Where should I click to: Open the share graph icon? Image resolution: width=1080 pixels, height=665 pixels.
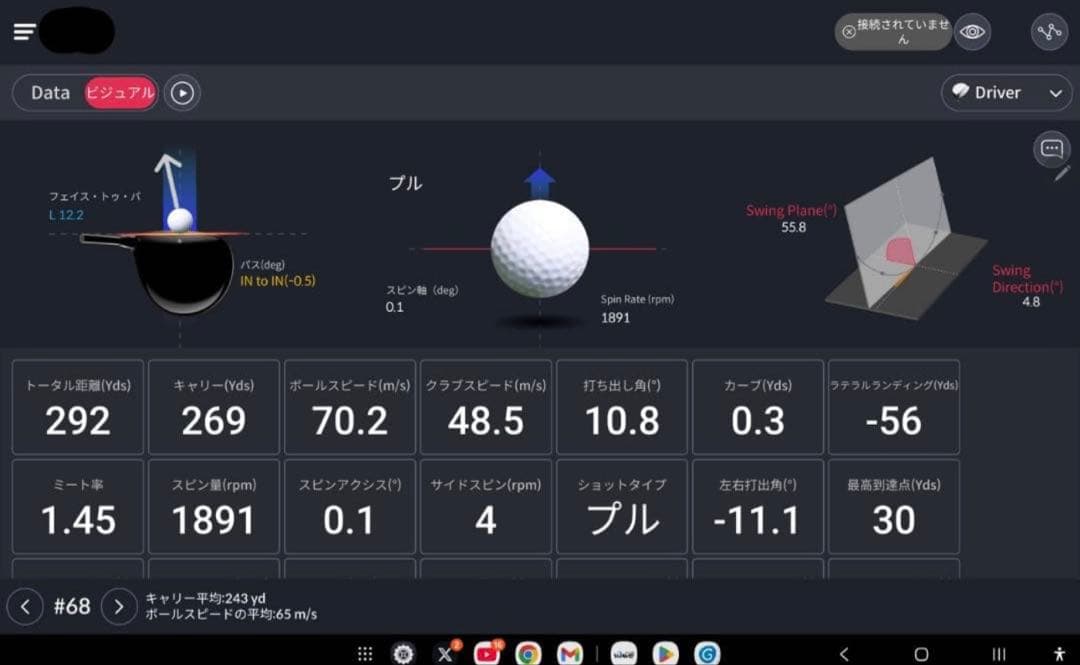[x=1049, y=32]
